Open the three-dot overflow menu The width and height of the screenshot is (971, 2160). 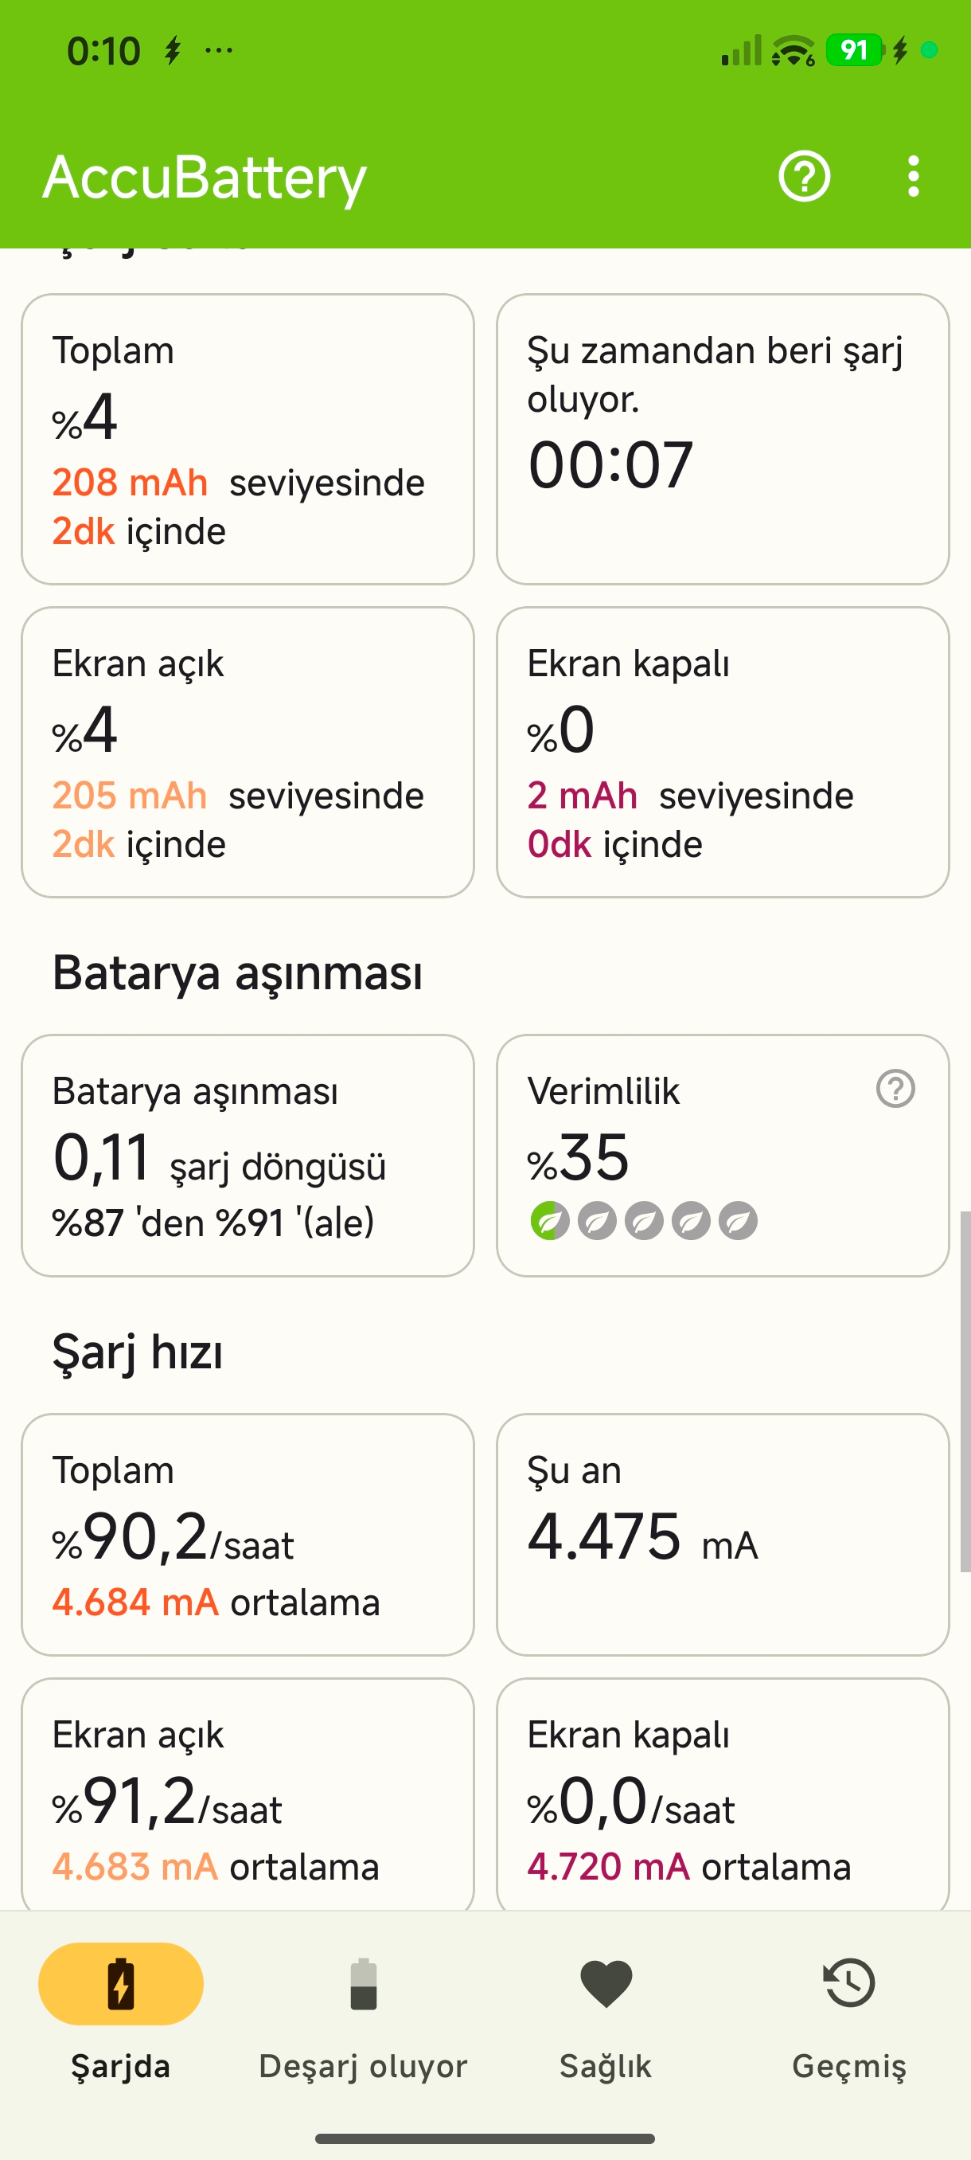[x=913, y=177]
